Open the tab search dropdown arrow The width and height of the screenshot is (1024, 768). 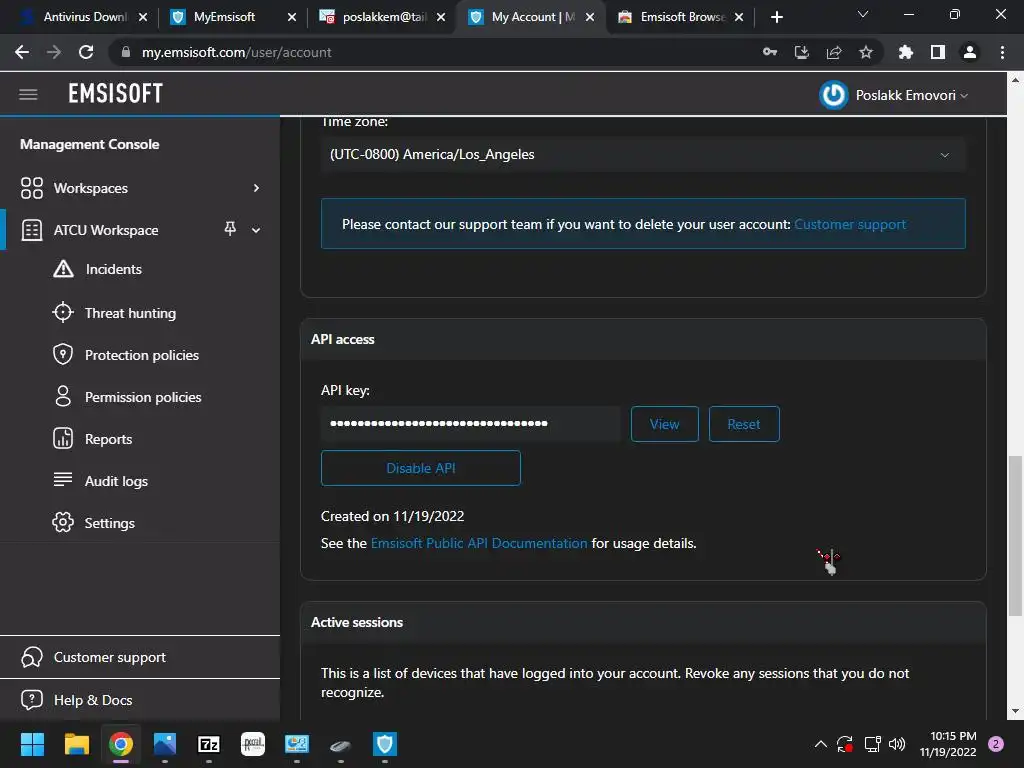pyautogui.click(x=863, y=14)
